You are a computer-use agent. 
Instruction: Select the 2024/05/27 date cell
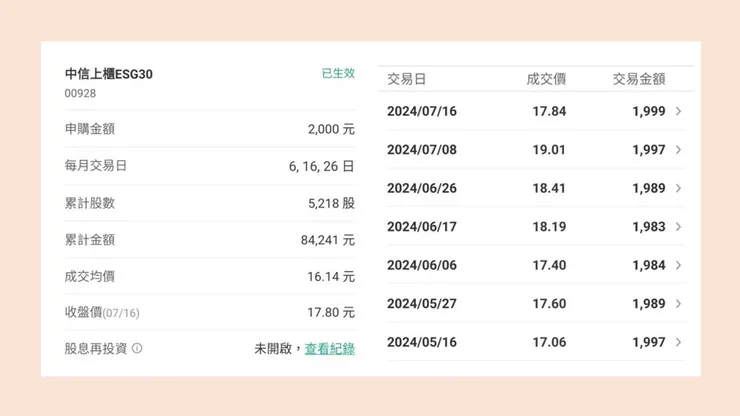point(422,304)
